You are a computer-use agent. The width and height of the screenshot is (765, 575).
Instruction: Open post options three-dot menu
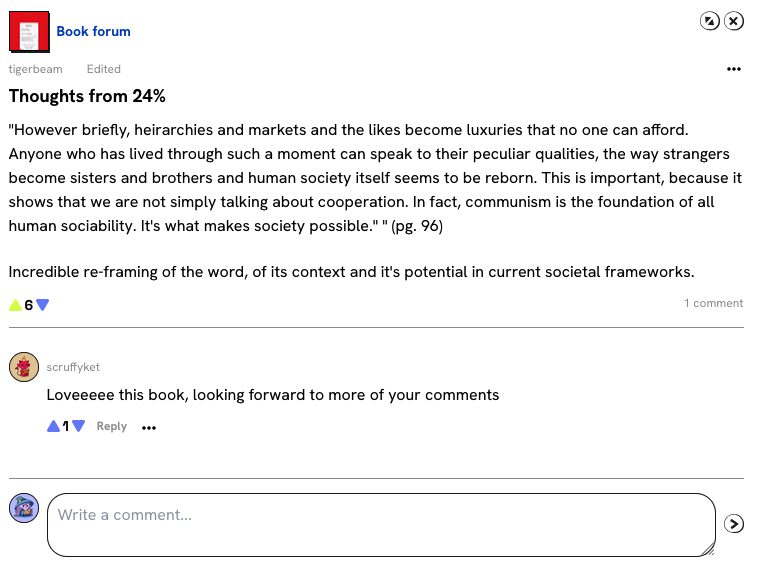[734, 69]
